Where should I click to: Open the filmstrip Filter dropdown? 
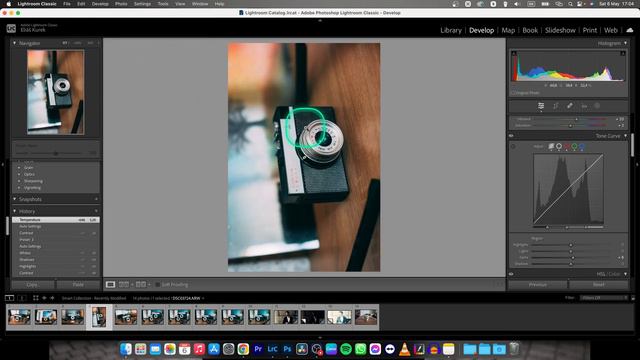[x=604, y=298]
